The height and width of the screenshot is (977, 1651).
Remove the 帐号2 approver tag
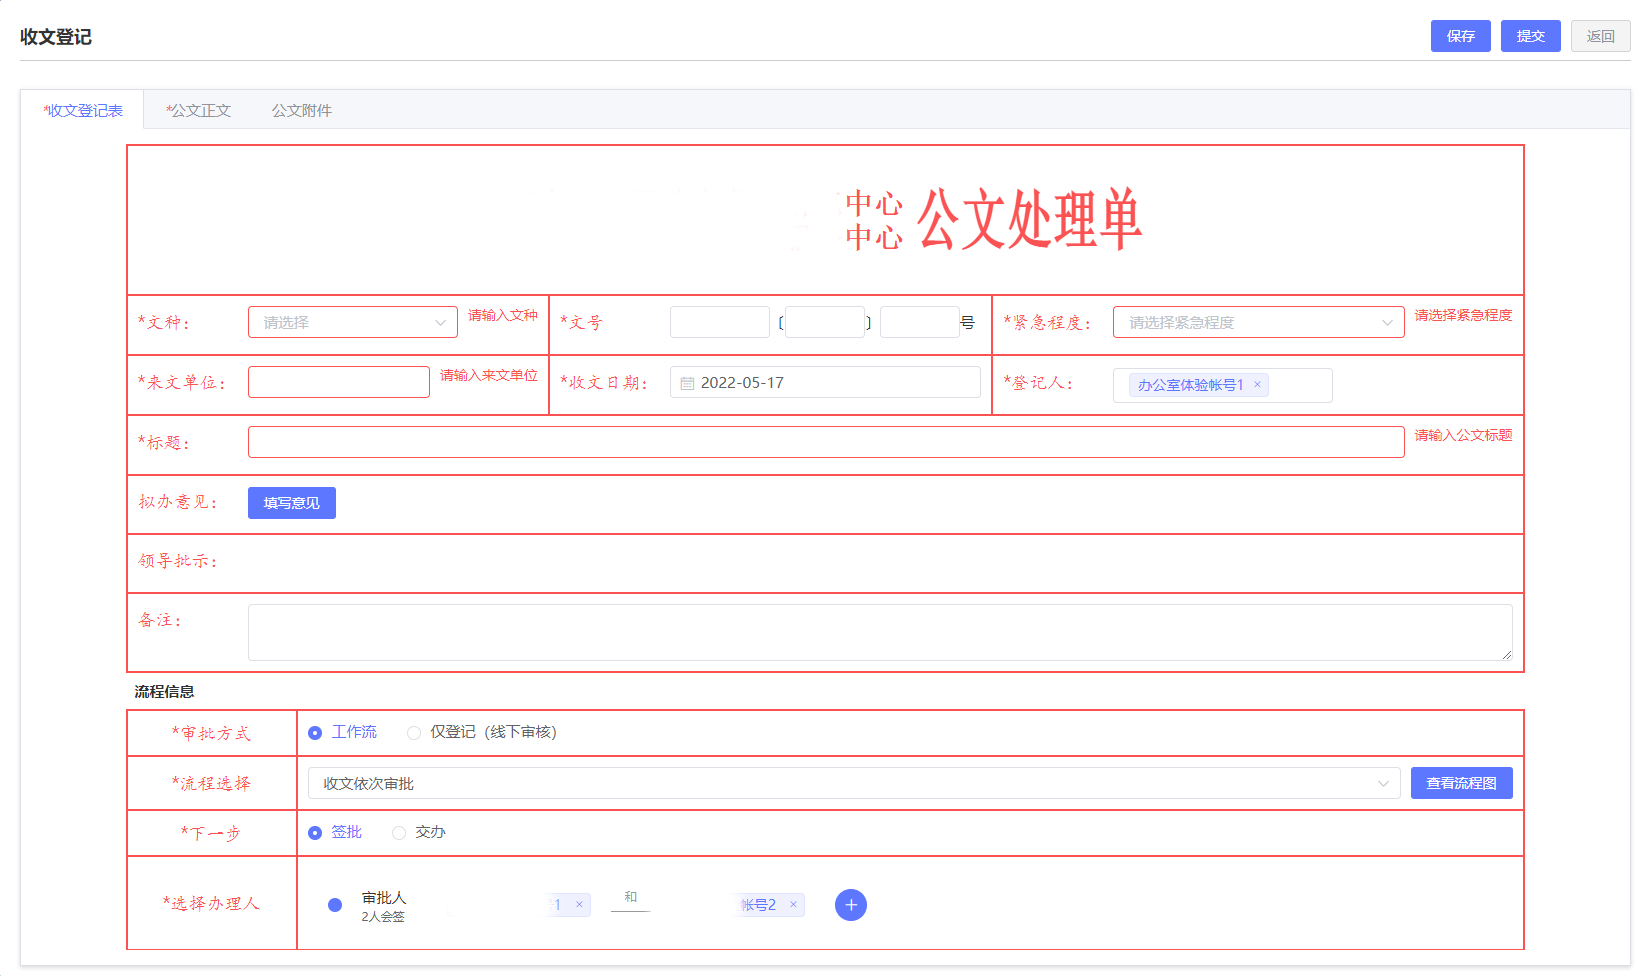coord(793,905)
